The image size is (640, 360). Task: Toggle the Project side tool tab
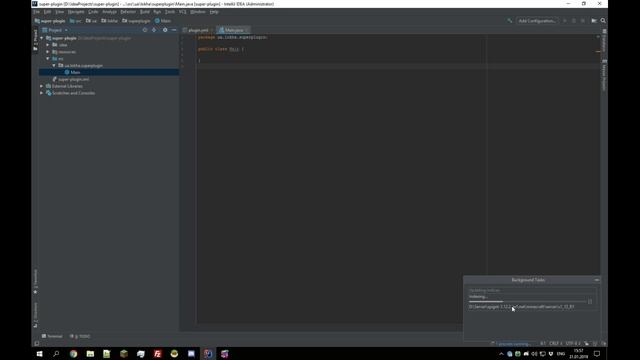pyautogui.click(x=36, y=40)
